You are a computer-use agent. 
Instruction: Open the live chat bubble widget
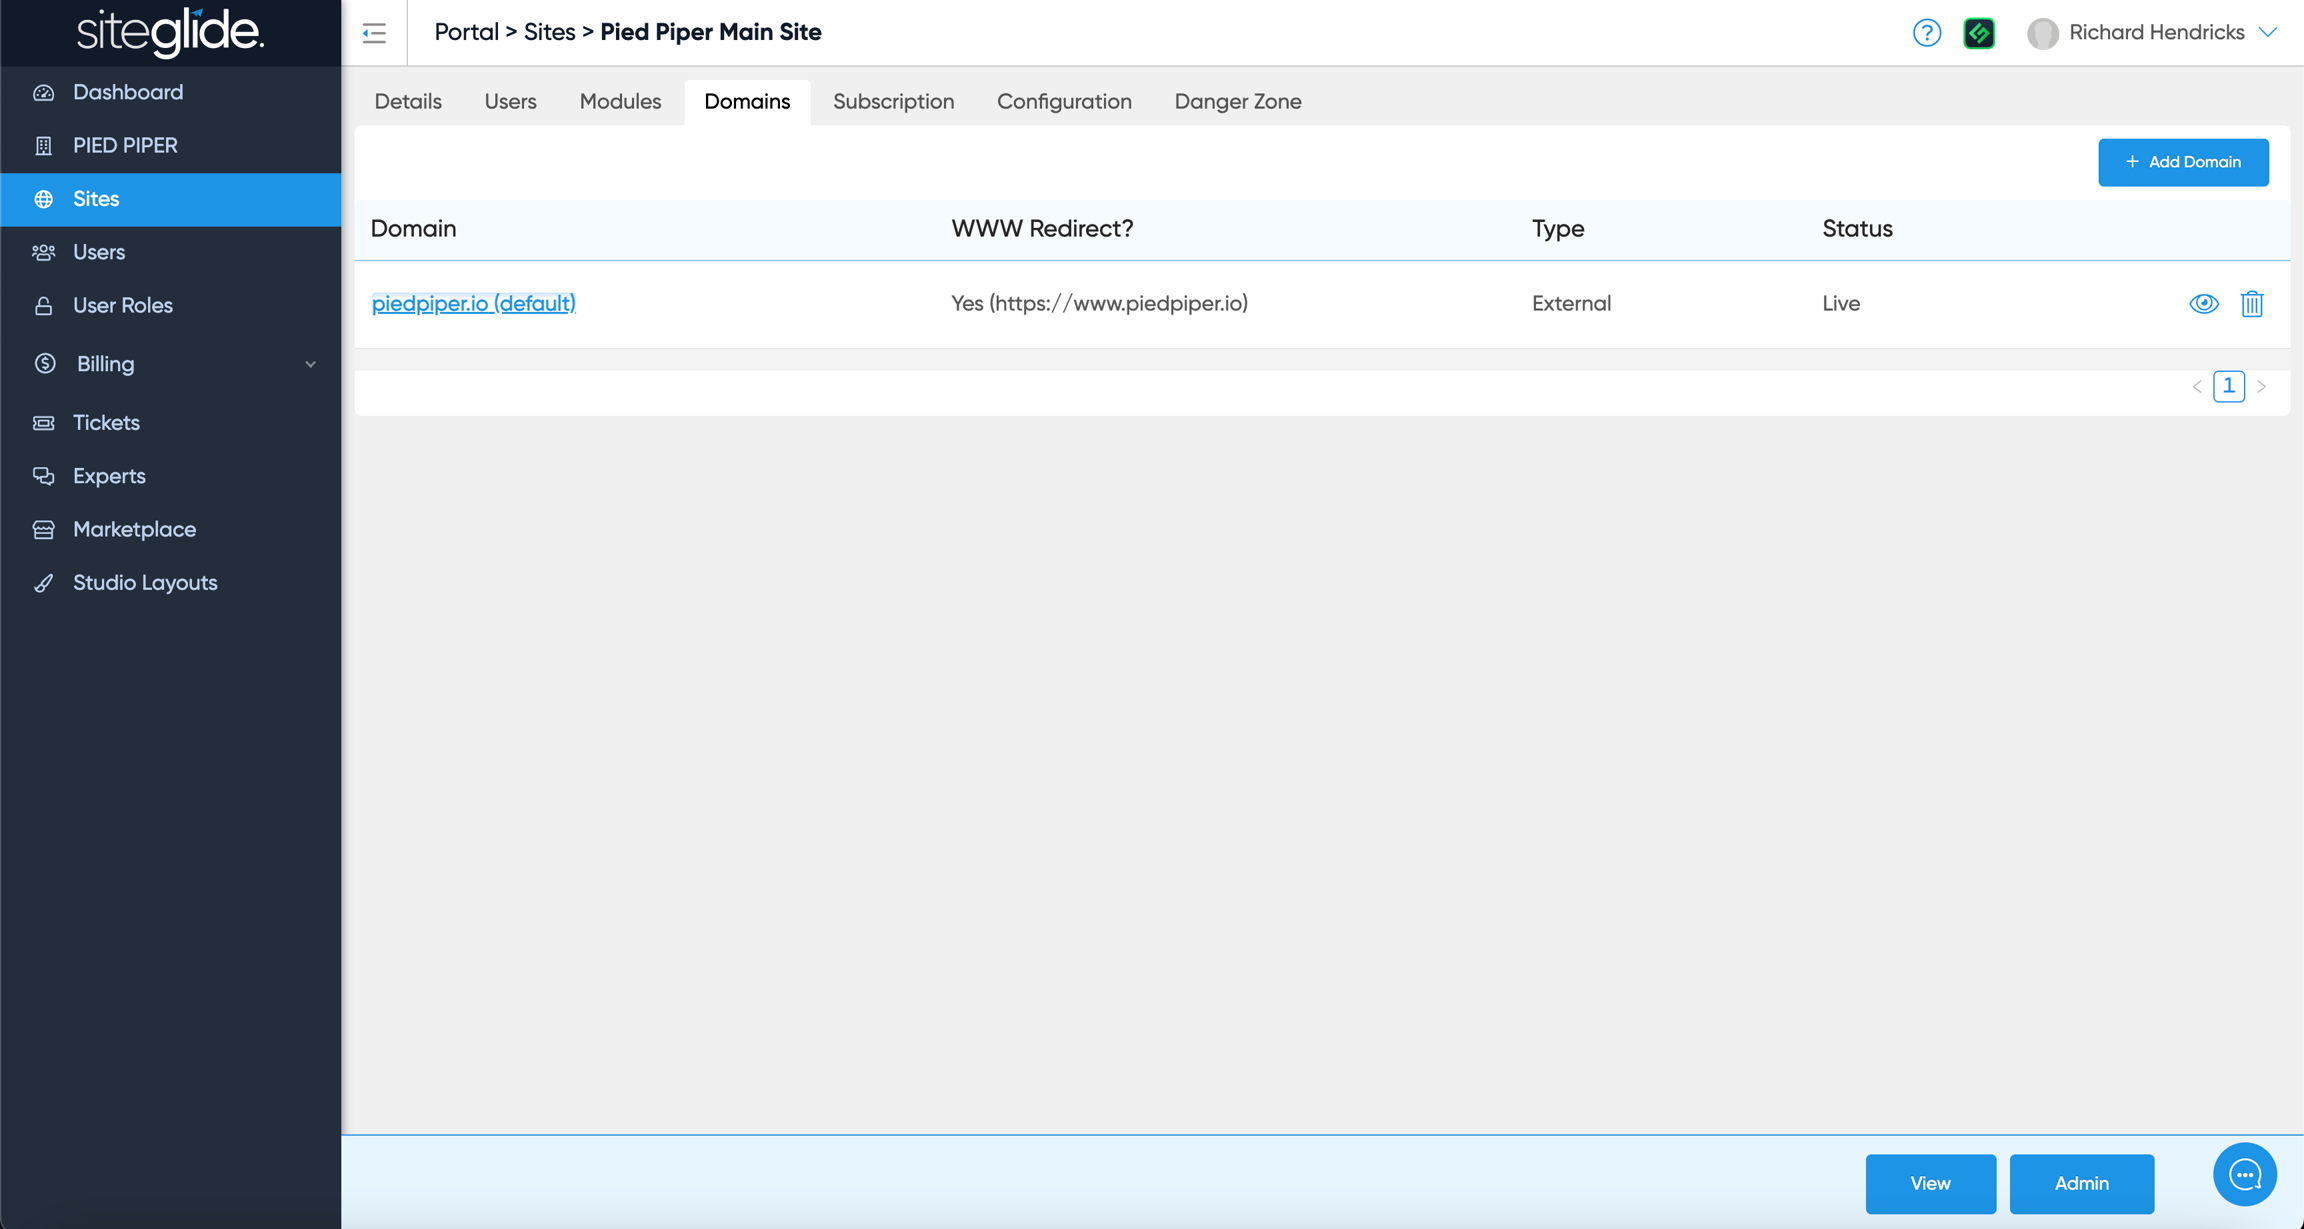[x=2244, y=1174]
